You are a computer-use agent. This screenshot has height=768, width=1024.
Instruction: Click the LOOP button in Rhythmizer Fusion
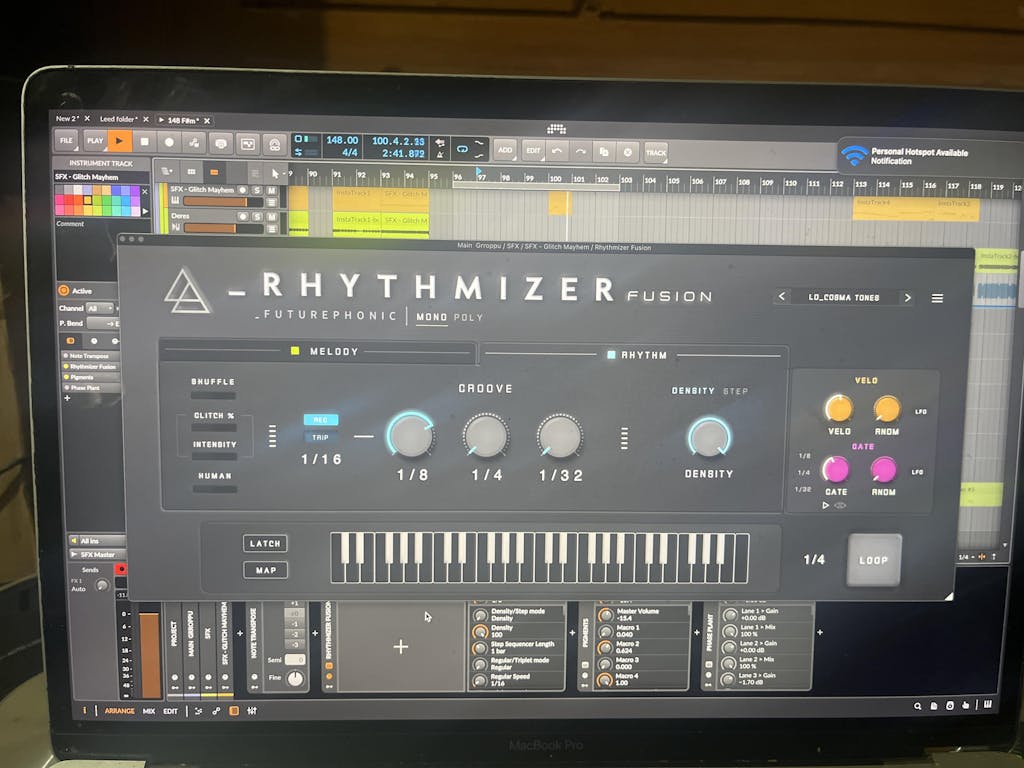872,561
